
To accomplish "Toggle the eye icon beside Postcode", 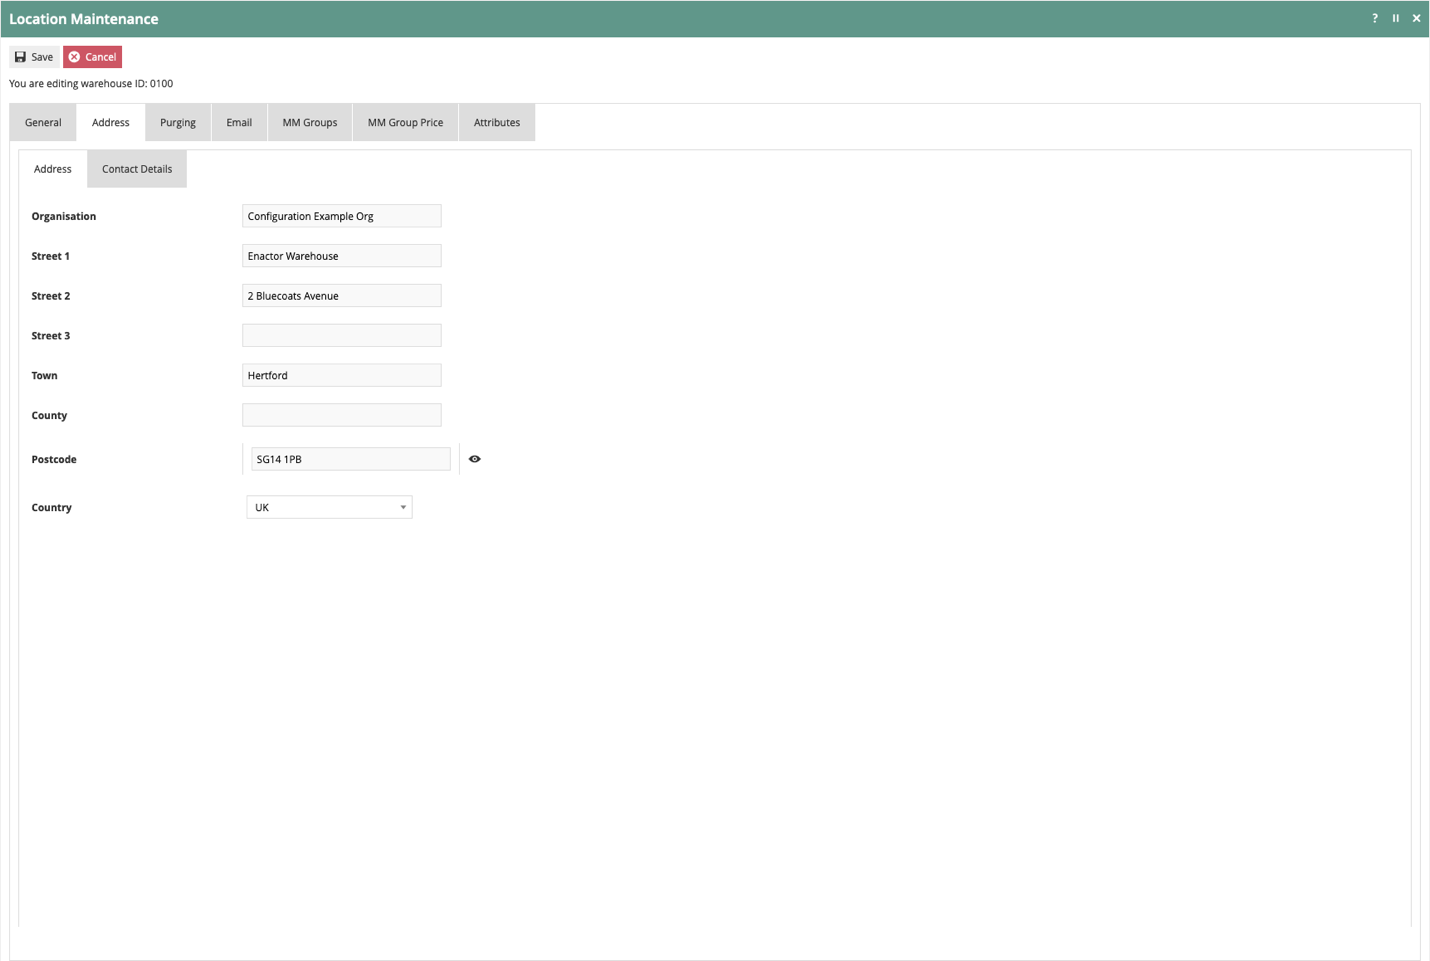I will coord(475,459).
